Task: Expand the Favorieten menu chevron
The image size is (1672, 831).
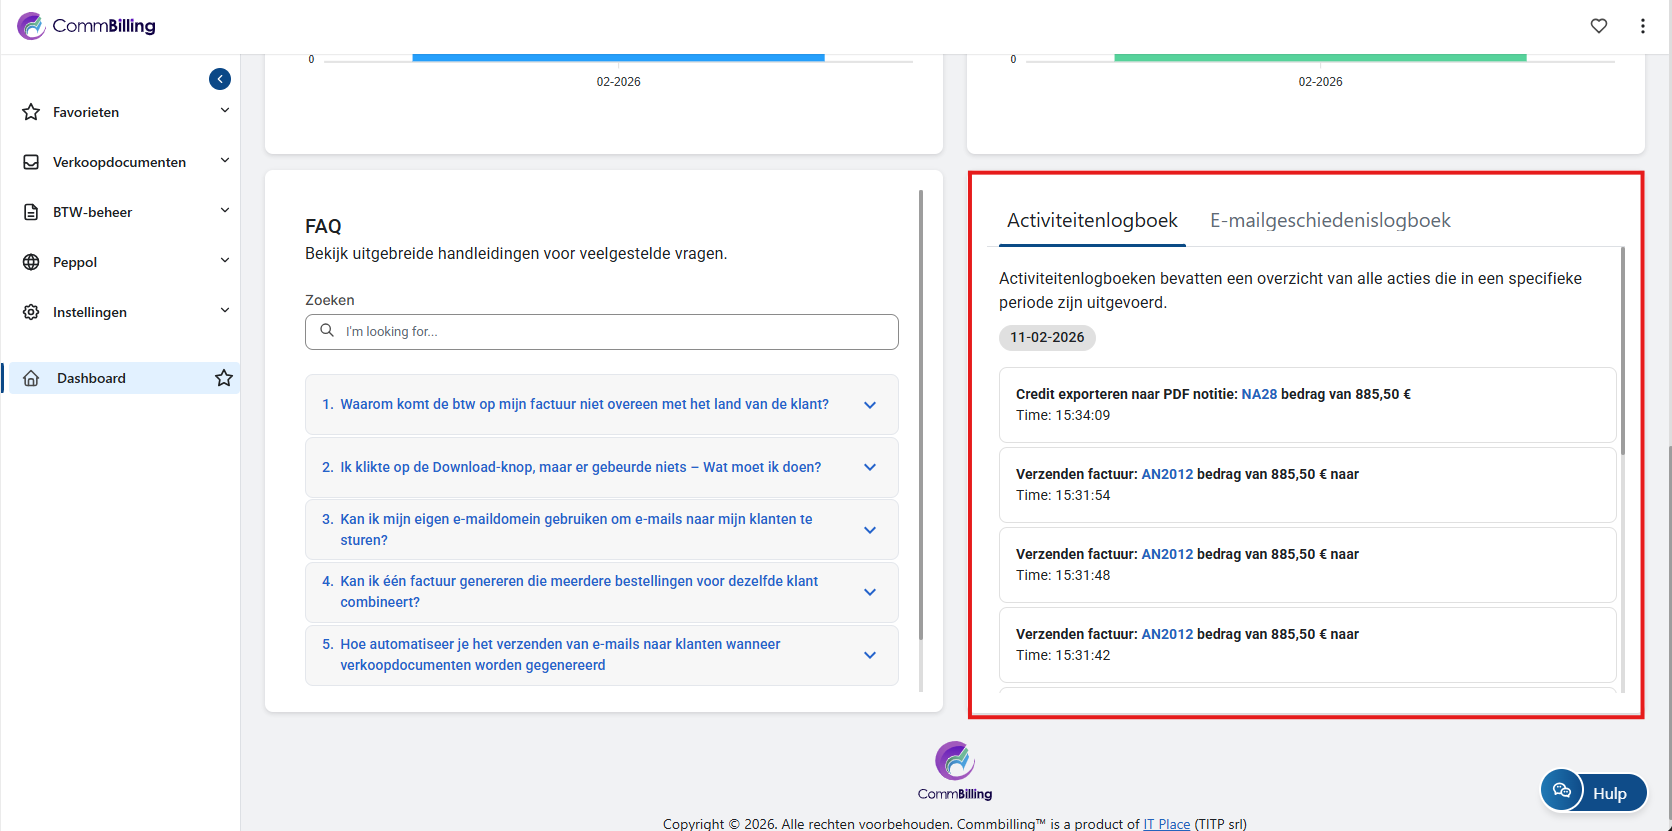Action: (x=225, y=111)
